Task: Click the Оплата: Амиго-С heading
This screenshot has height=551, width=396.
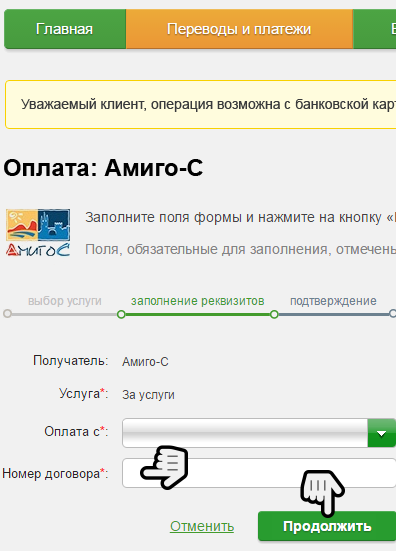Action: [x=103, y=168]
